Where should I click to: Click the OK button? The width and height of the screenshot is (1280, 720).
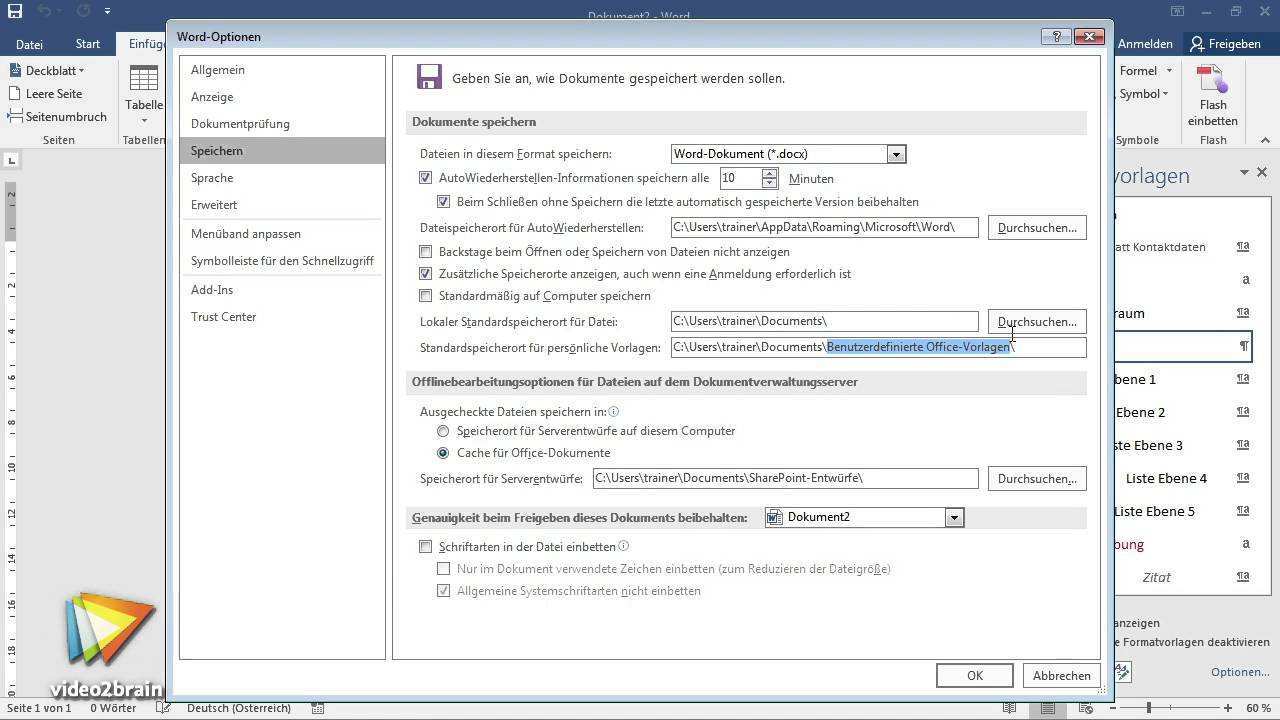(974, 676)
